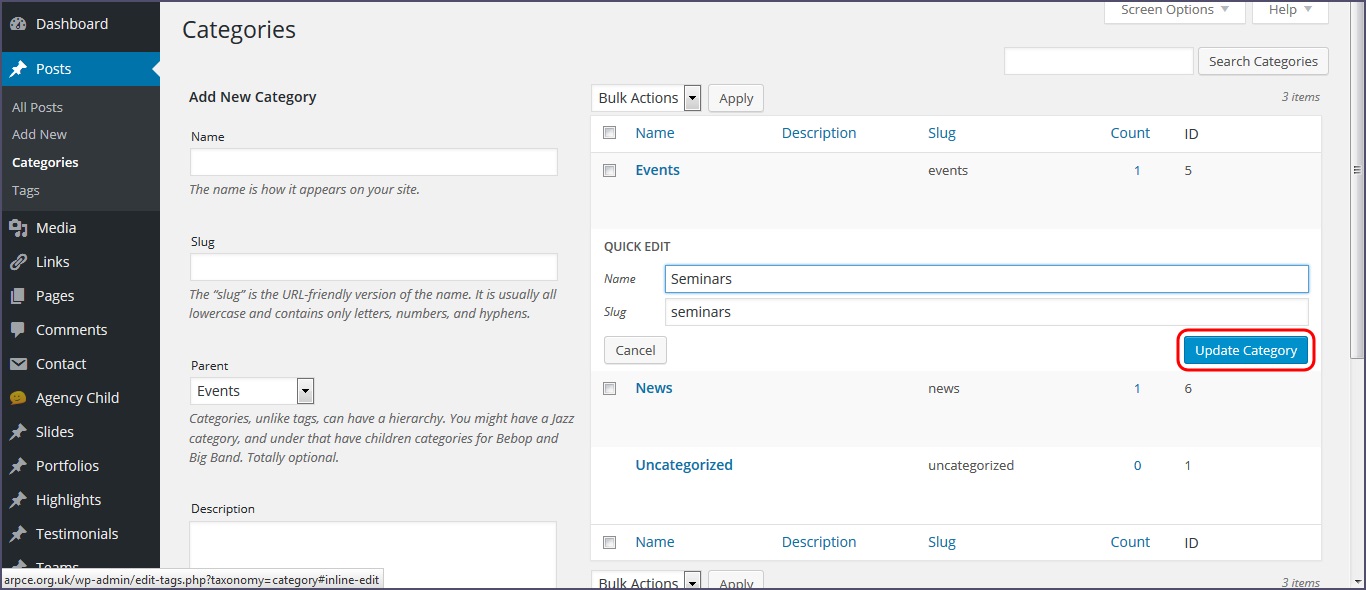The image size is (1366, 590).
Task: Click the Dashboard gauge icon in sidebar
Action: (18, 24)
